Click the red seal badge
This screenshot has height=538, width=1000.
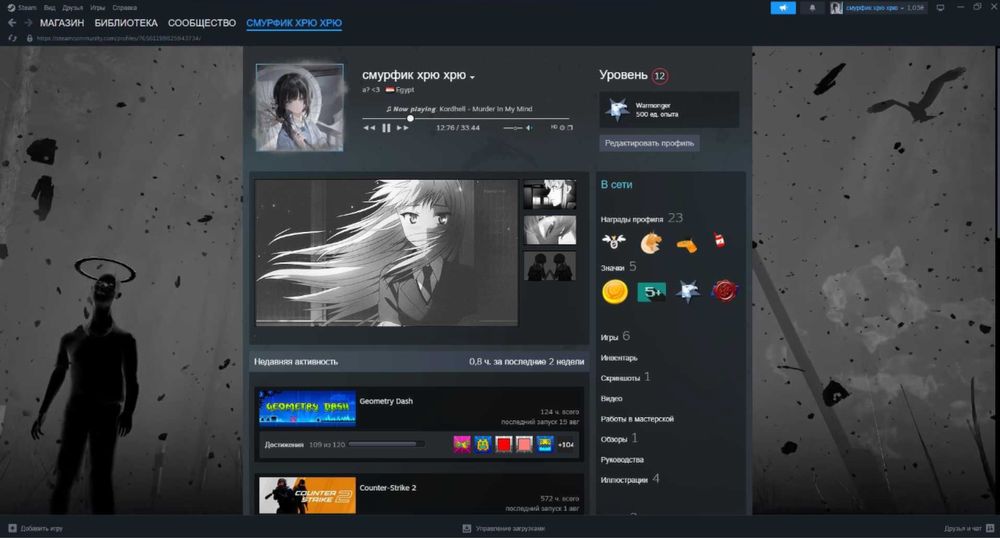724,292
